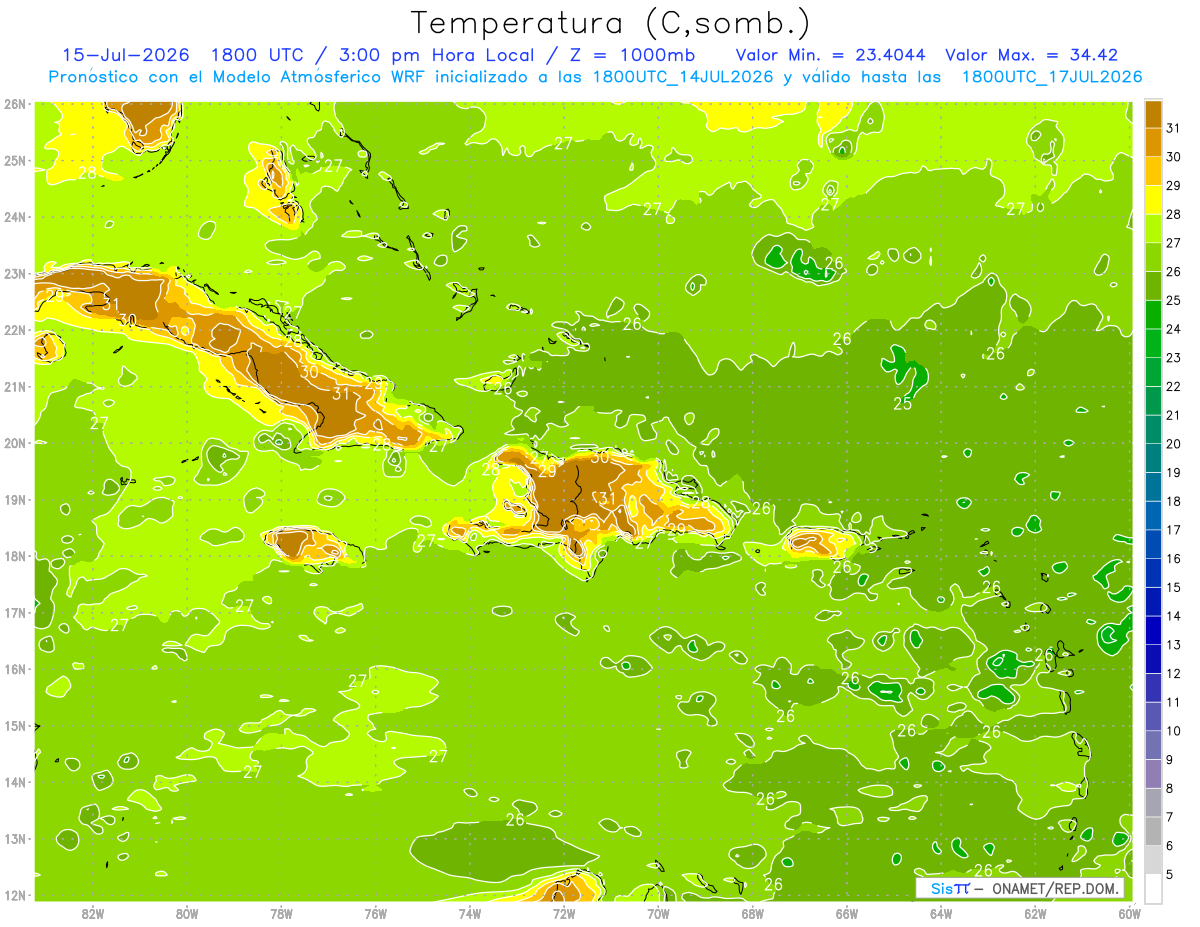
Task: Click the 'Valor Max. = 34.42' readout
Action: pyautogui.click(x=1031, y=55)
